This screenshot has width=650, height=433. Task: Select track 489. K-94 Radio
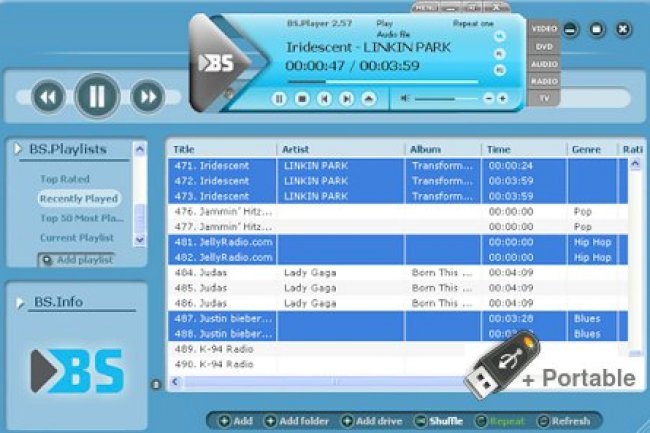398,349
